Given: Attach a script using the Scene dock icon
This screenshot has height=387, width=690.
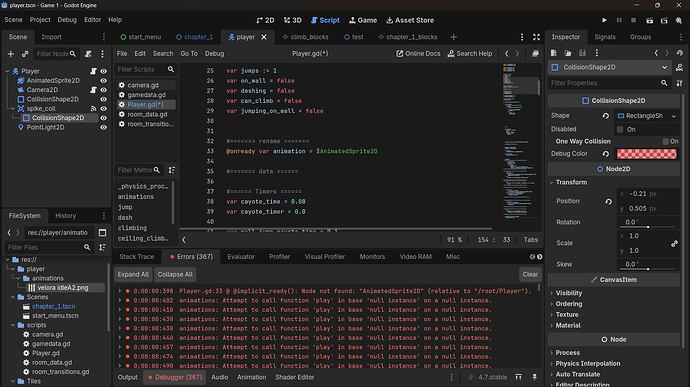Looking at the screenshot, I should point(88,54).
